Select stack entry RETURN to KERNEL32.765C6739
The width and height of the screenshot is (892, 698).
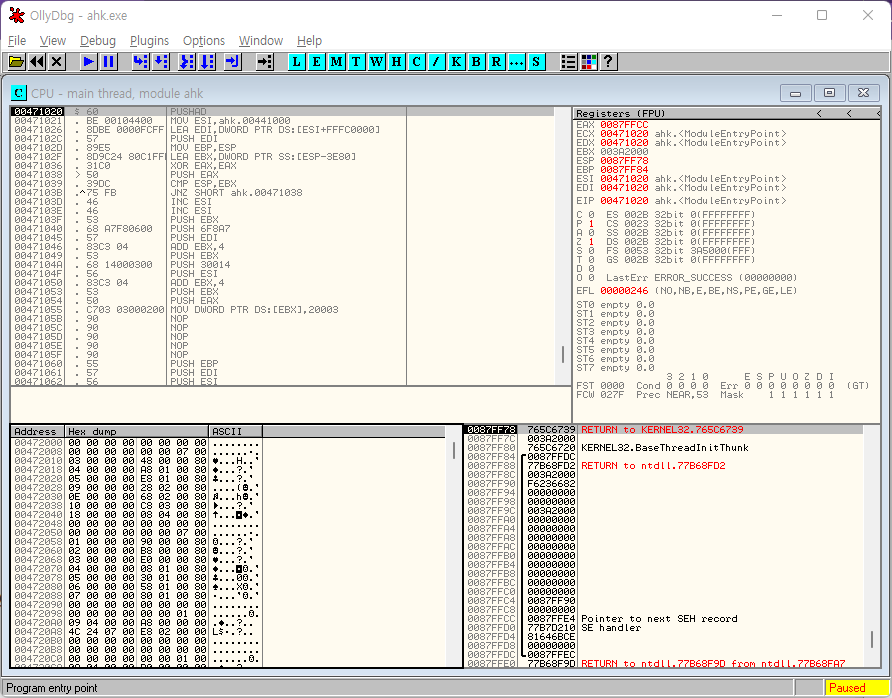663,429
